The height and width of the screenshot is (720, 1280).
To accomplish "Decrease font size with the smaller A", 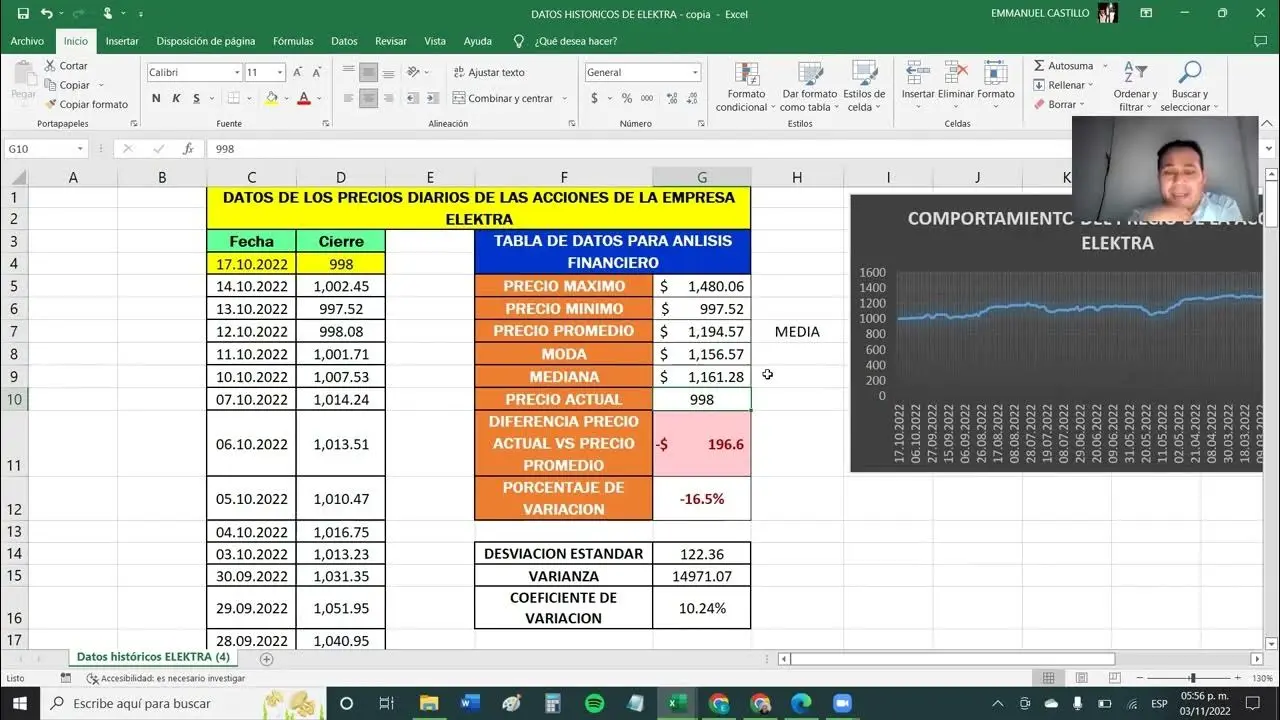I will [316, 72].
